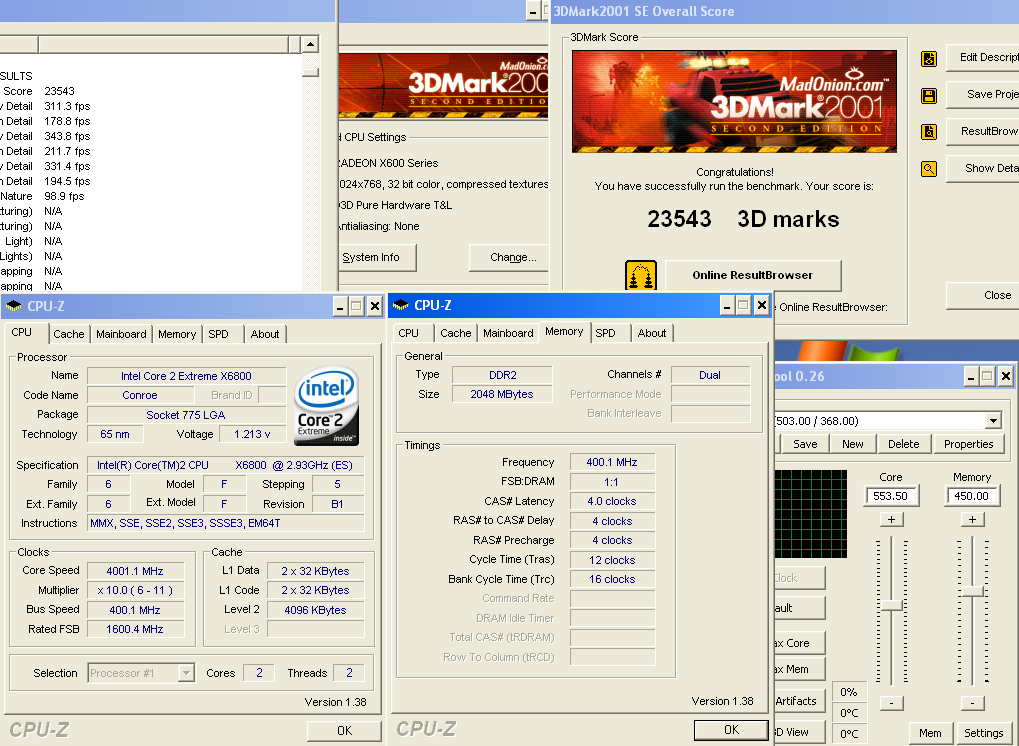Image resolution: width=1019 pixels, height=746 pixels.
Task: Select SPD tab in right CPU-Z window
Action: coord(605,333)
